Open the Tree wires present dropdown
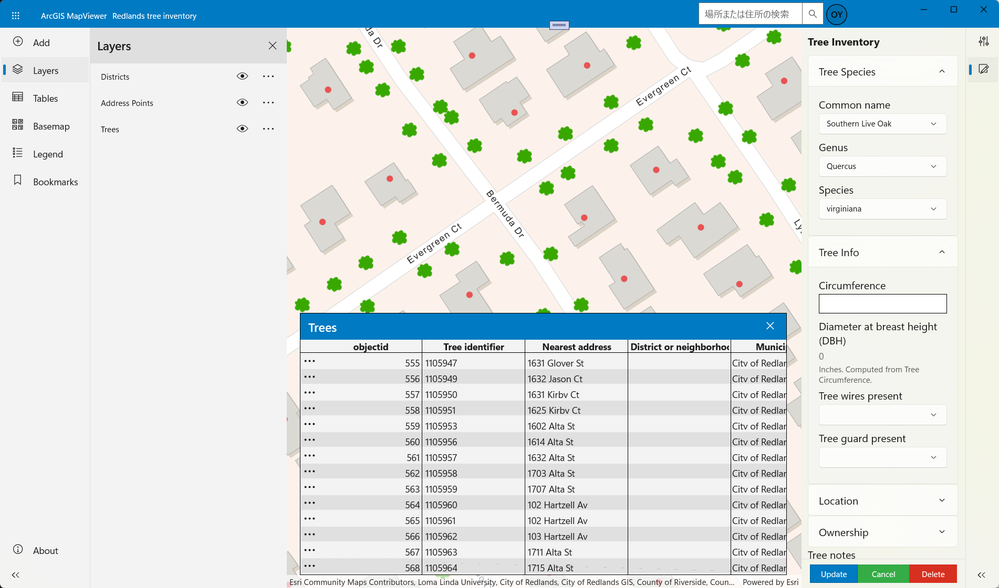This screenshot has height=588, width=999. point(882,415)
